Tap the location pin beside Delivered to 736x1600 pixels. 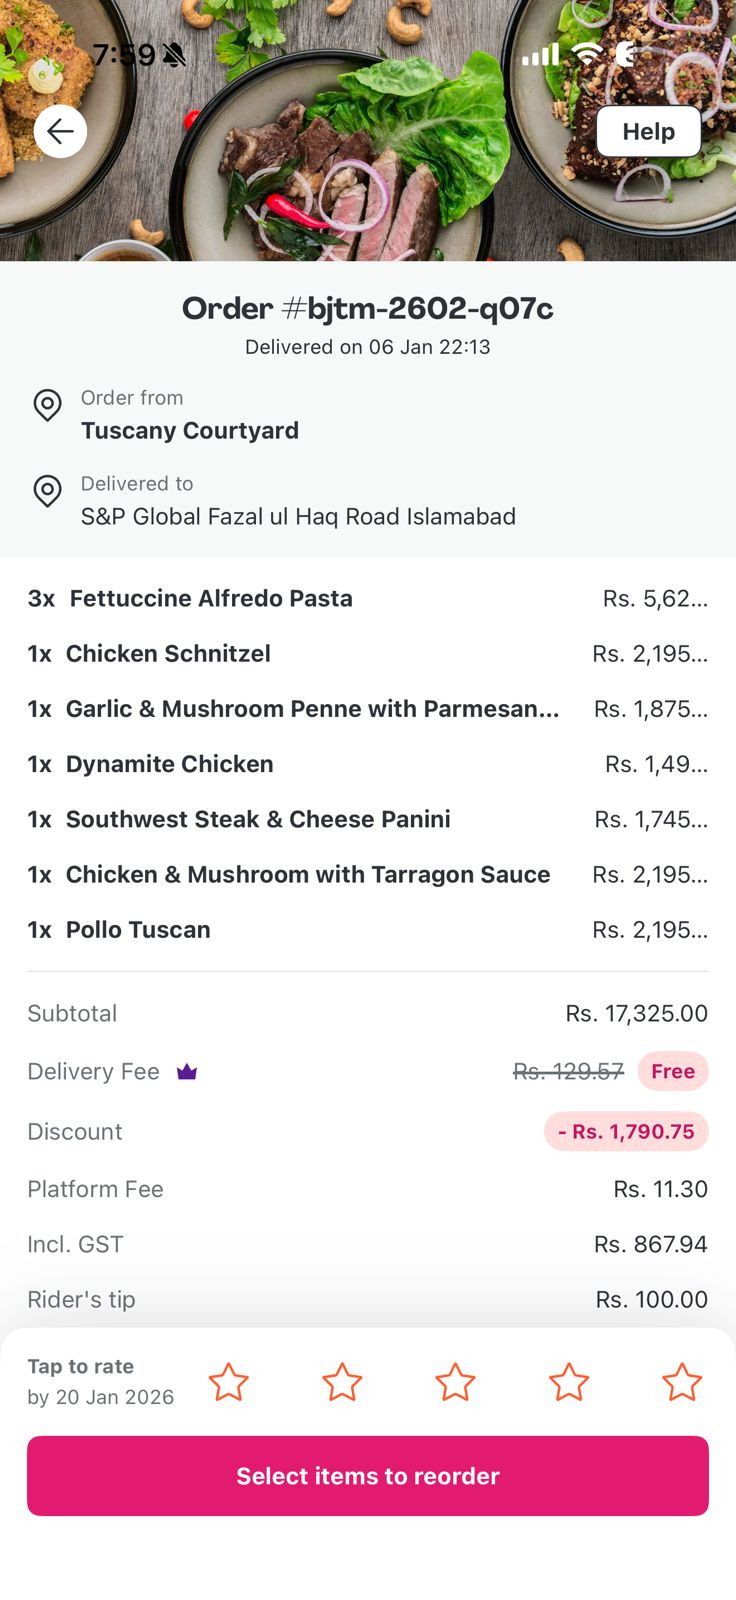47,491
